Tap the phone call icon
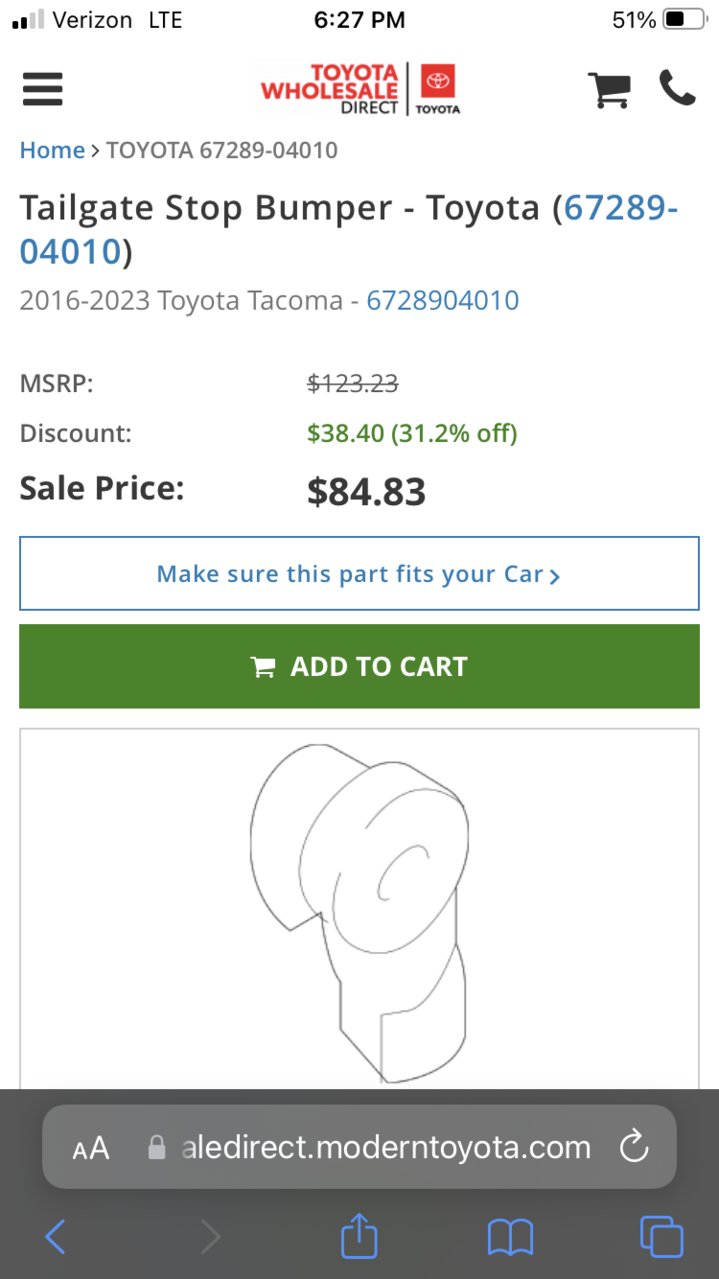Image resolution: width=719 pixels, height=1279 pixels. click(677, 88)
